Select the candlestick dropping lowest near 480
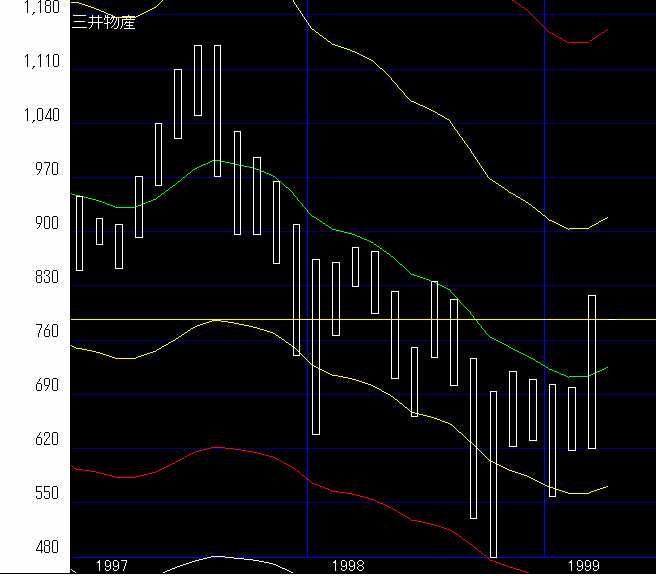 [x=493, y=474]
